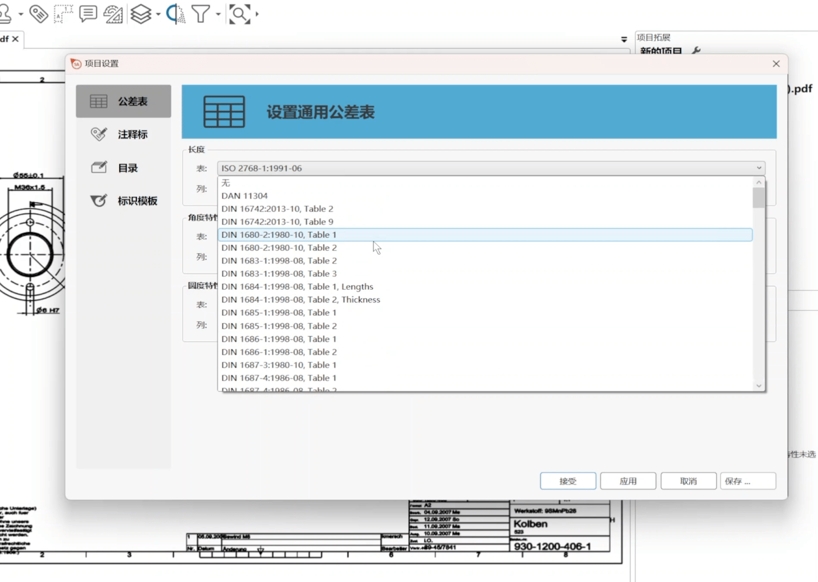Open the 目录 section in sidebar

(x=123, y=168)
